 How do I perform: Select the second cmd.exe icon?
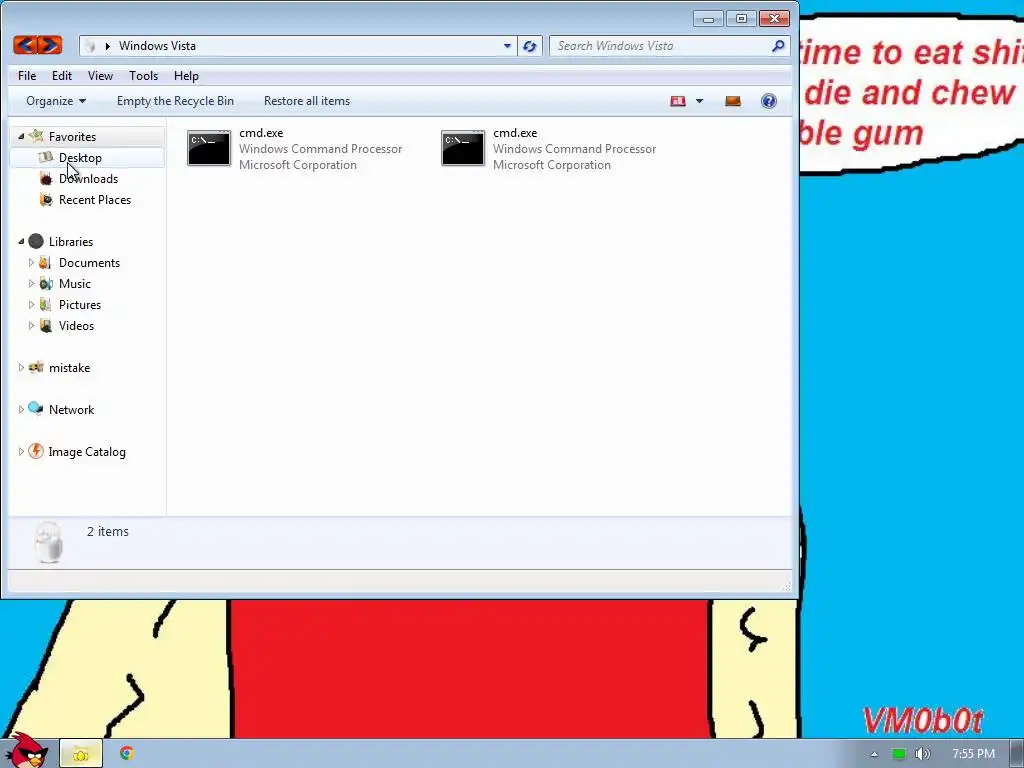point(463,148)
